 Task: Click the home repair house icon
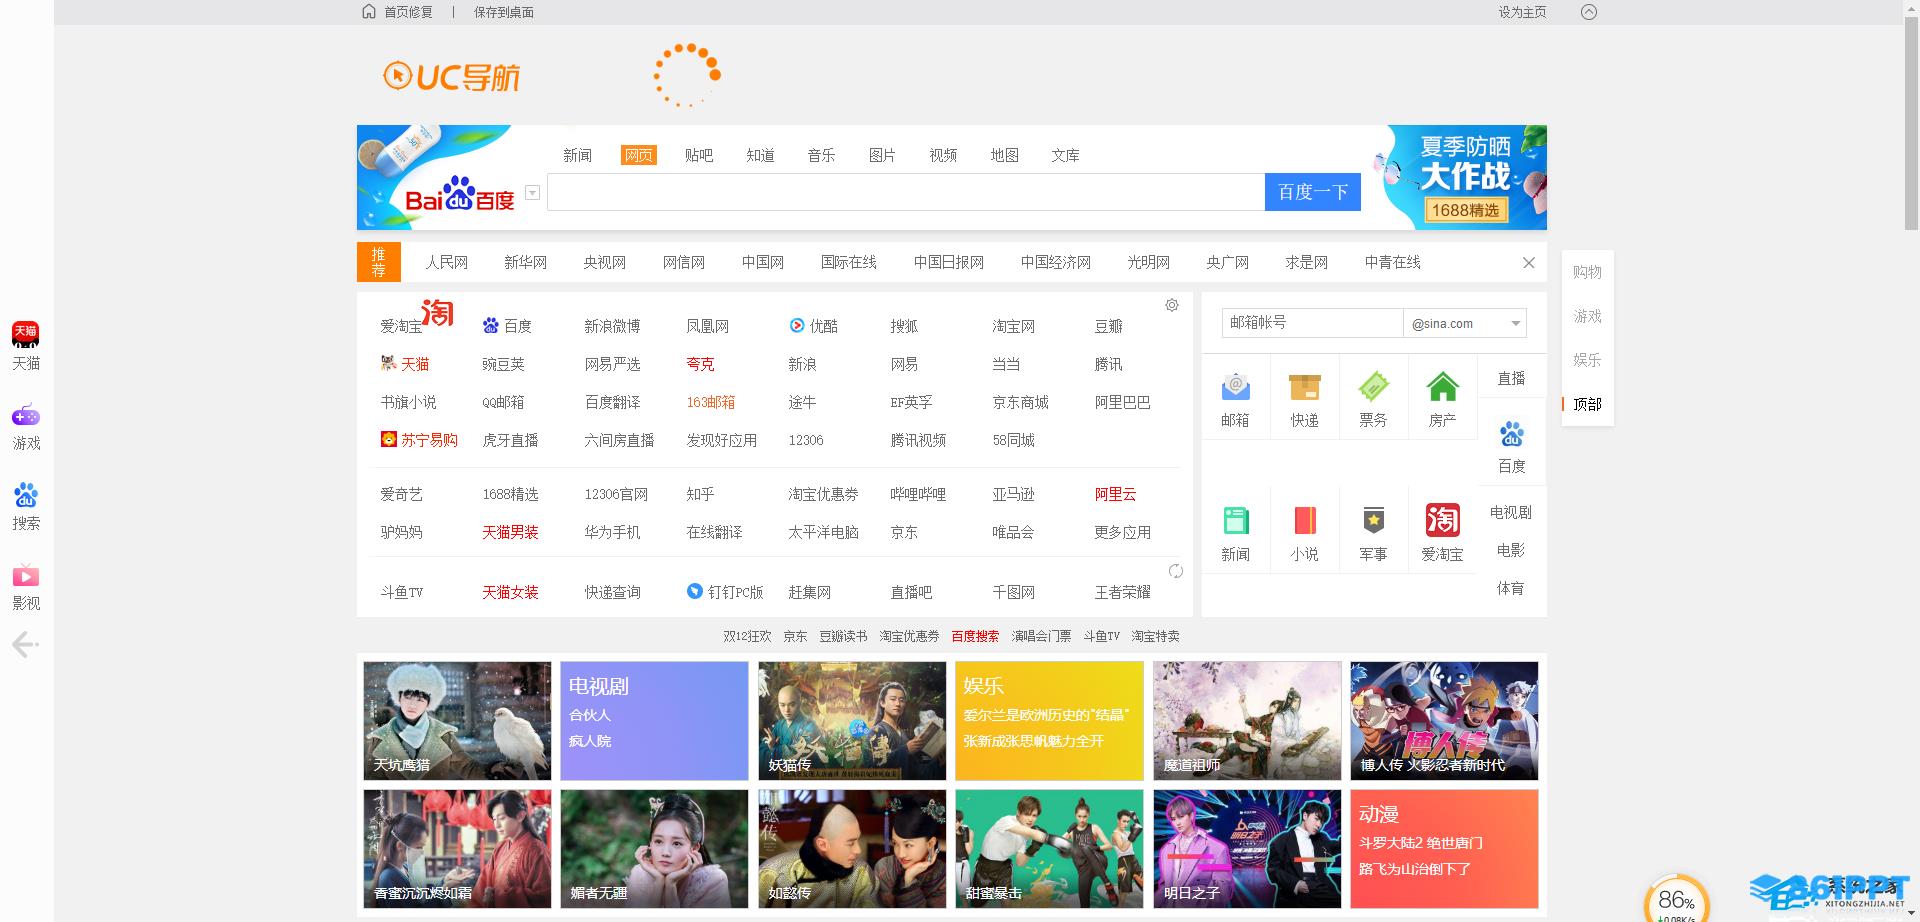369,12
